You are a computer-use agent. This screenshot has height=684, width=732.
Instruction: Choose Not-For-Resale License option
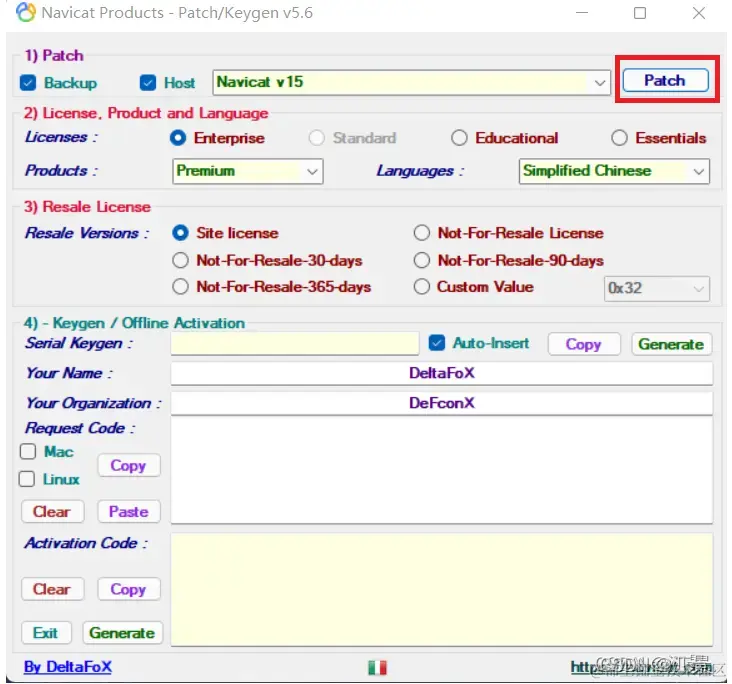point(422,233)
